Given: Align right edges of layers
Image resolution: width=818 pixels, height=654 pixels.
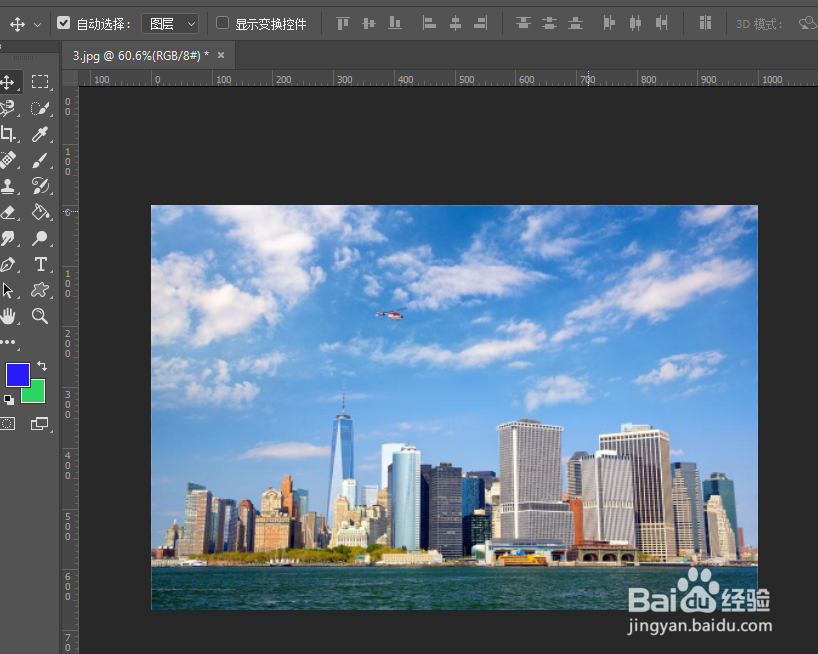Looking at the screenshot, I should [480, 23].
